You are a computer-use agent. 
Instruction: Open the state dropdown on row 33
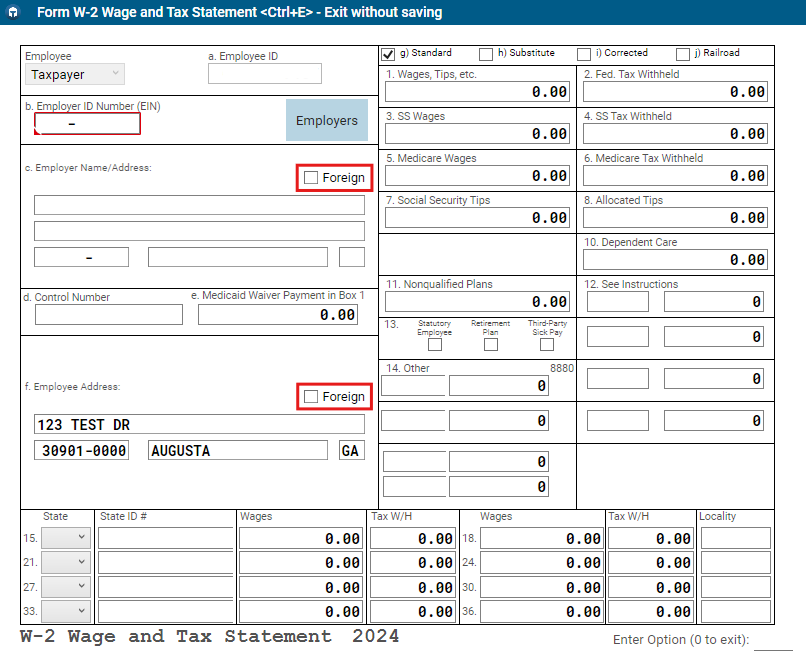(x=67, y=611)
